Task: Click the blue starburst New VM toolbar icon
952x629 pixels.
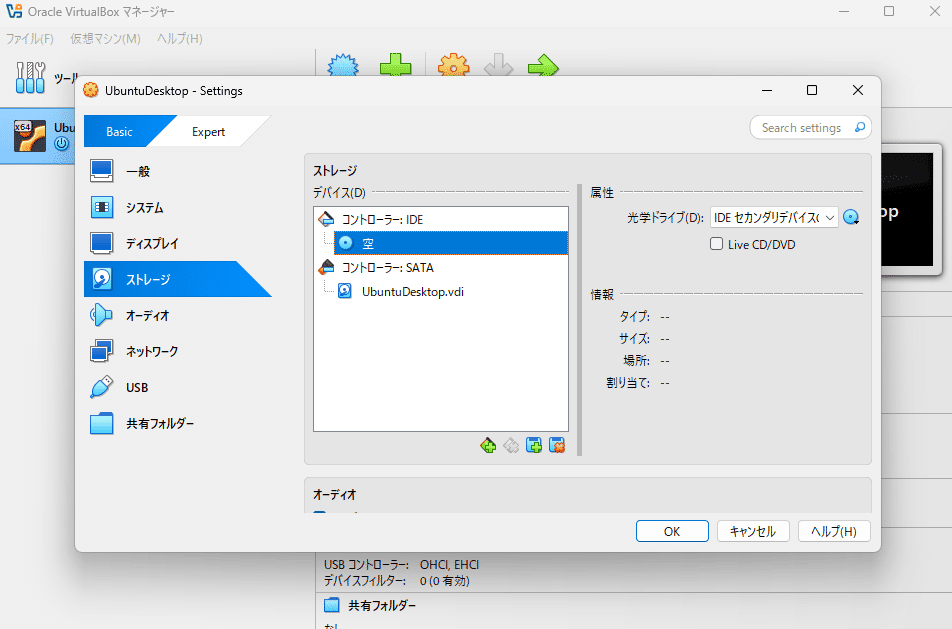Action: [x=343, y=65]
